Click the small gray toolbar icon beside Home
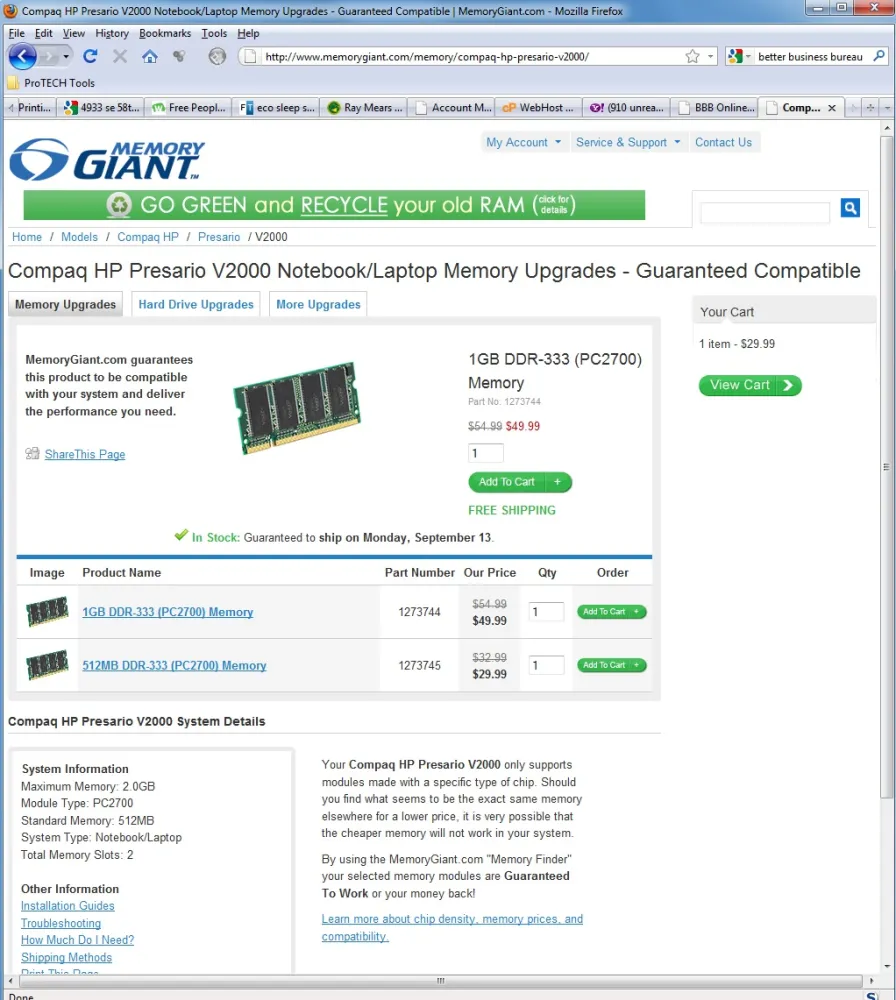The image size is (896, 1000). pyautogui.click(x=179, y=57)
